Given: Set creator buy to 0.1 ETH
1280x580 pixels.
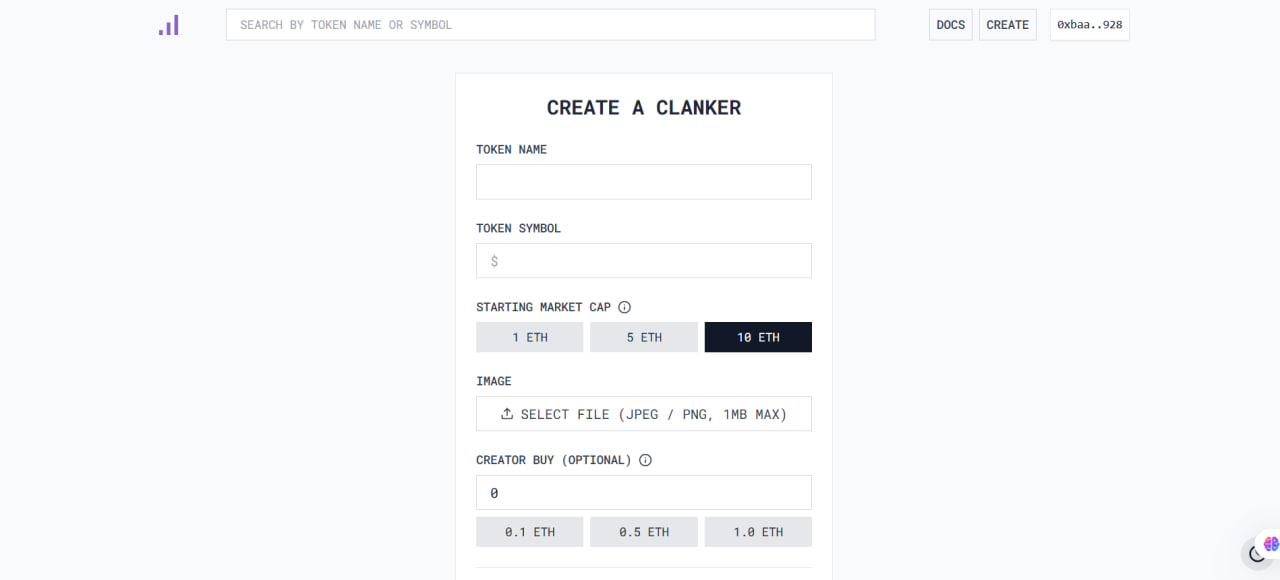Looking at the screenshot, I should pos(530,532).
